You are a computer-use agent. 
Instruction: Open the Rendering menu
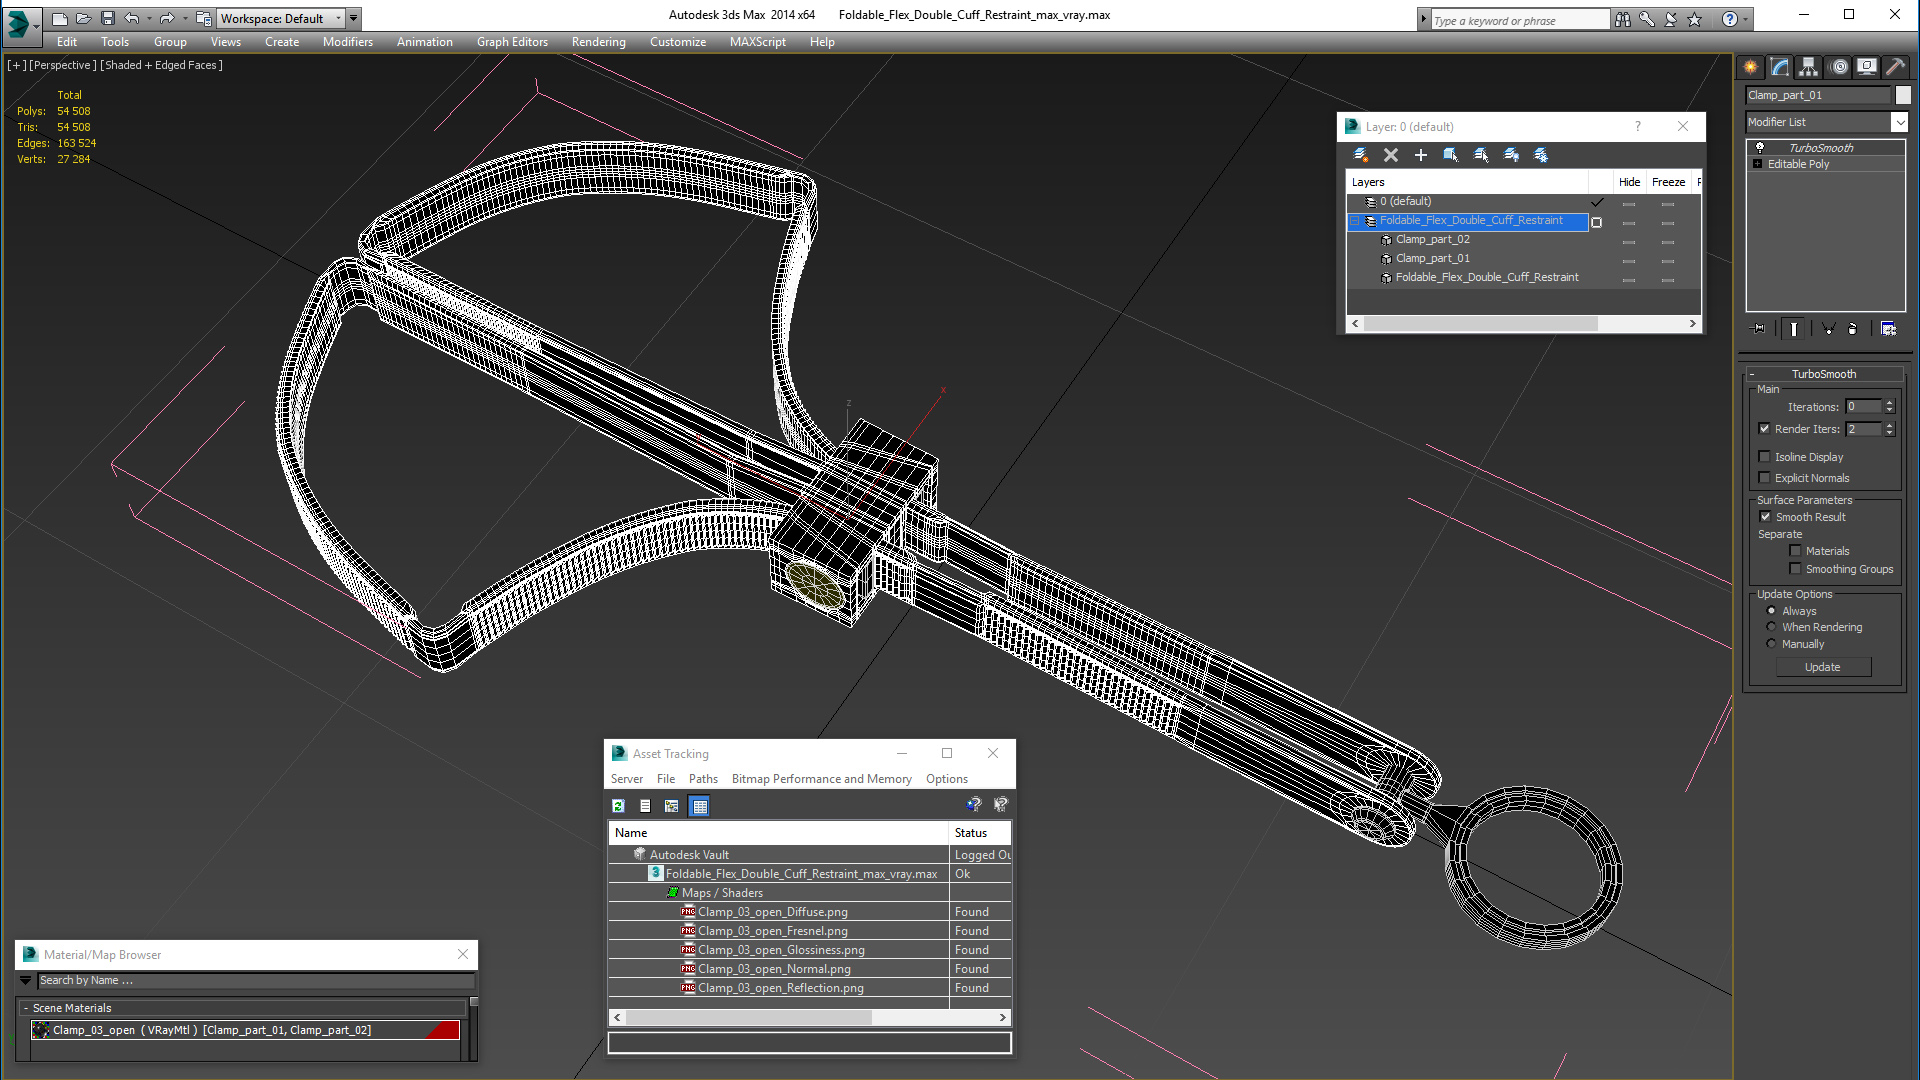[x=598, y=42]
